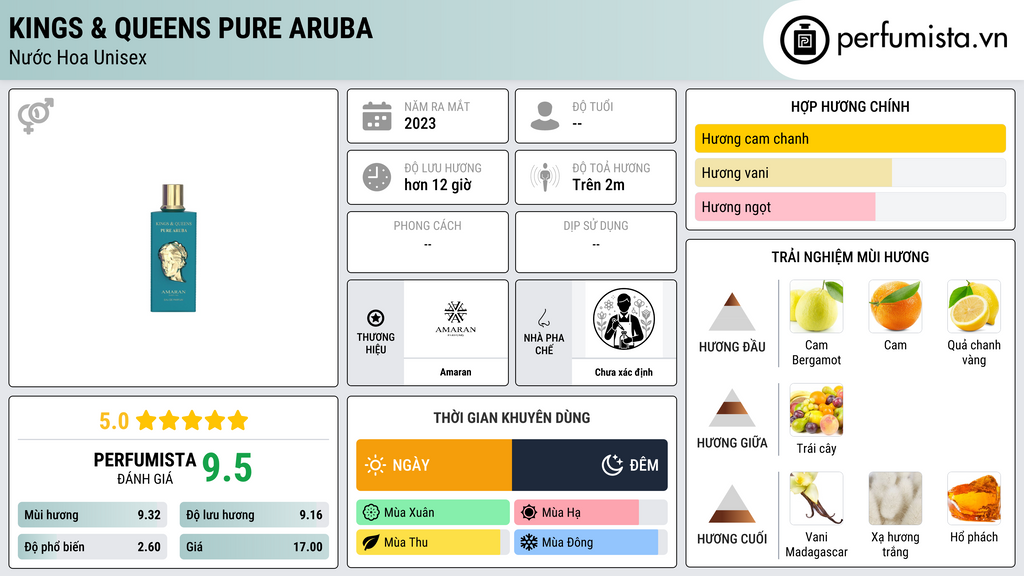The width and height of the screenshot is (1024, 576).
Task: Click the perfumista.vn perfume bottle logo icon
Action: [804, 40]
